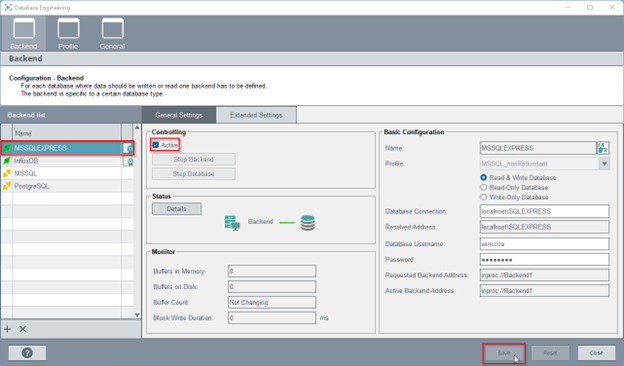Select PostgreSQL in the backend list

(x=67, y=186)
